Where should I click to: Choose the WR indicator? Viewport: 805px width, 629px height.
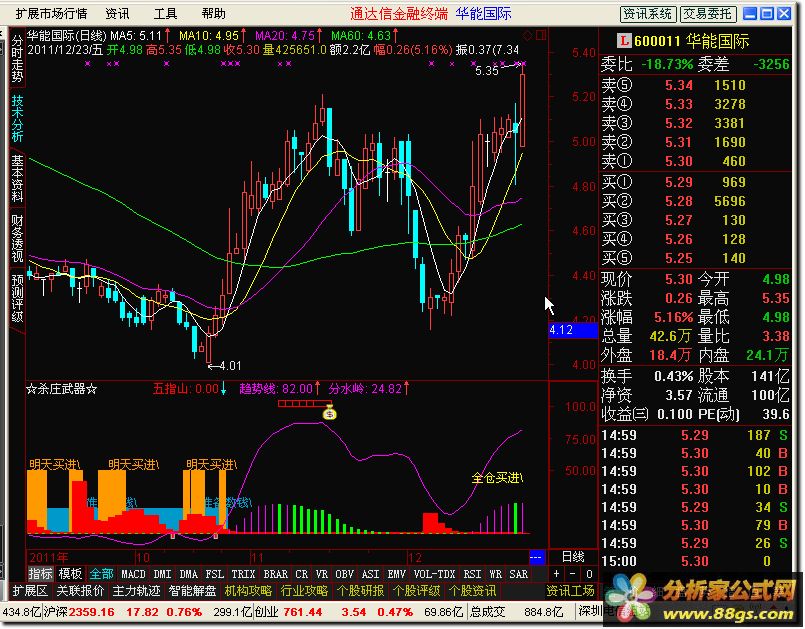click(x=495, y=574)
